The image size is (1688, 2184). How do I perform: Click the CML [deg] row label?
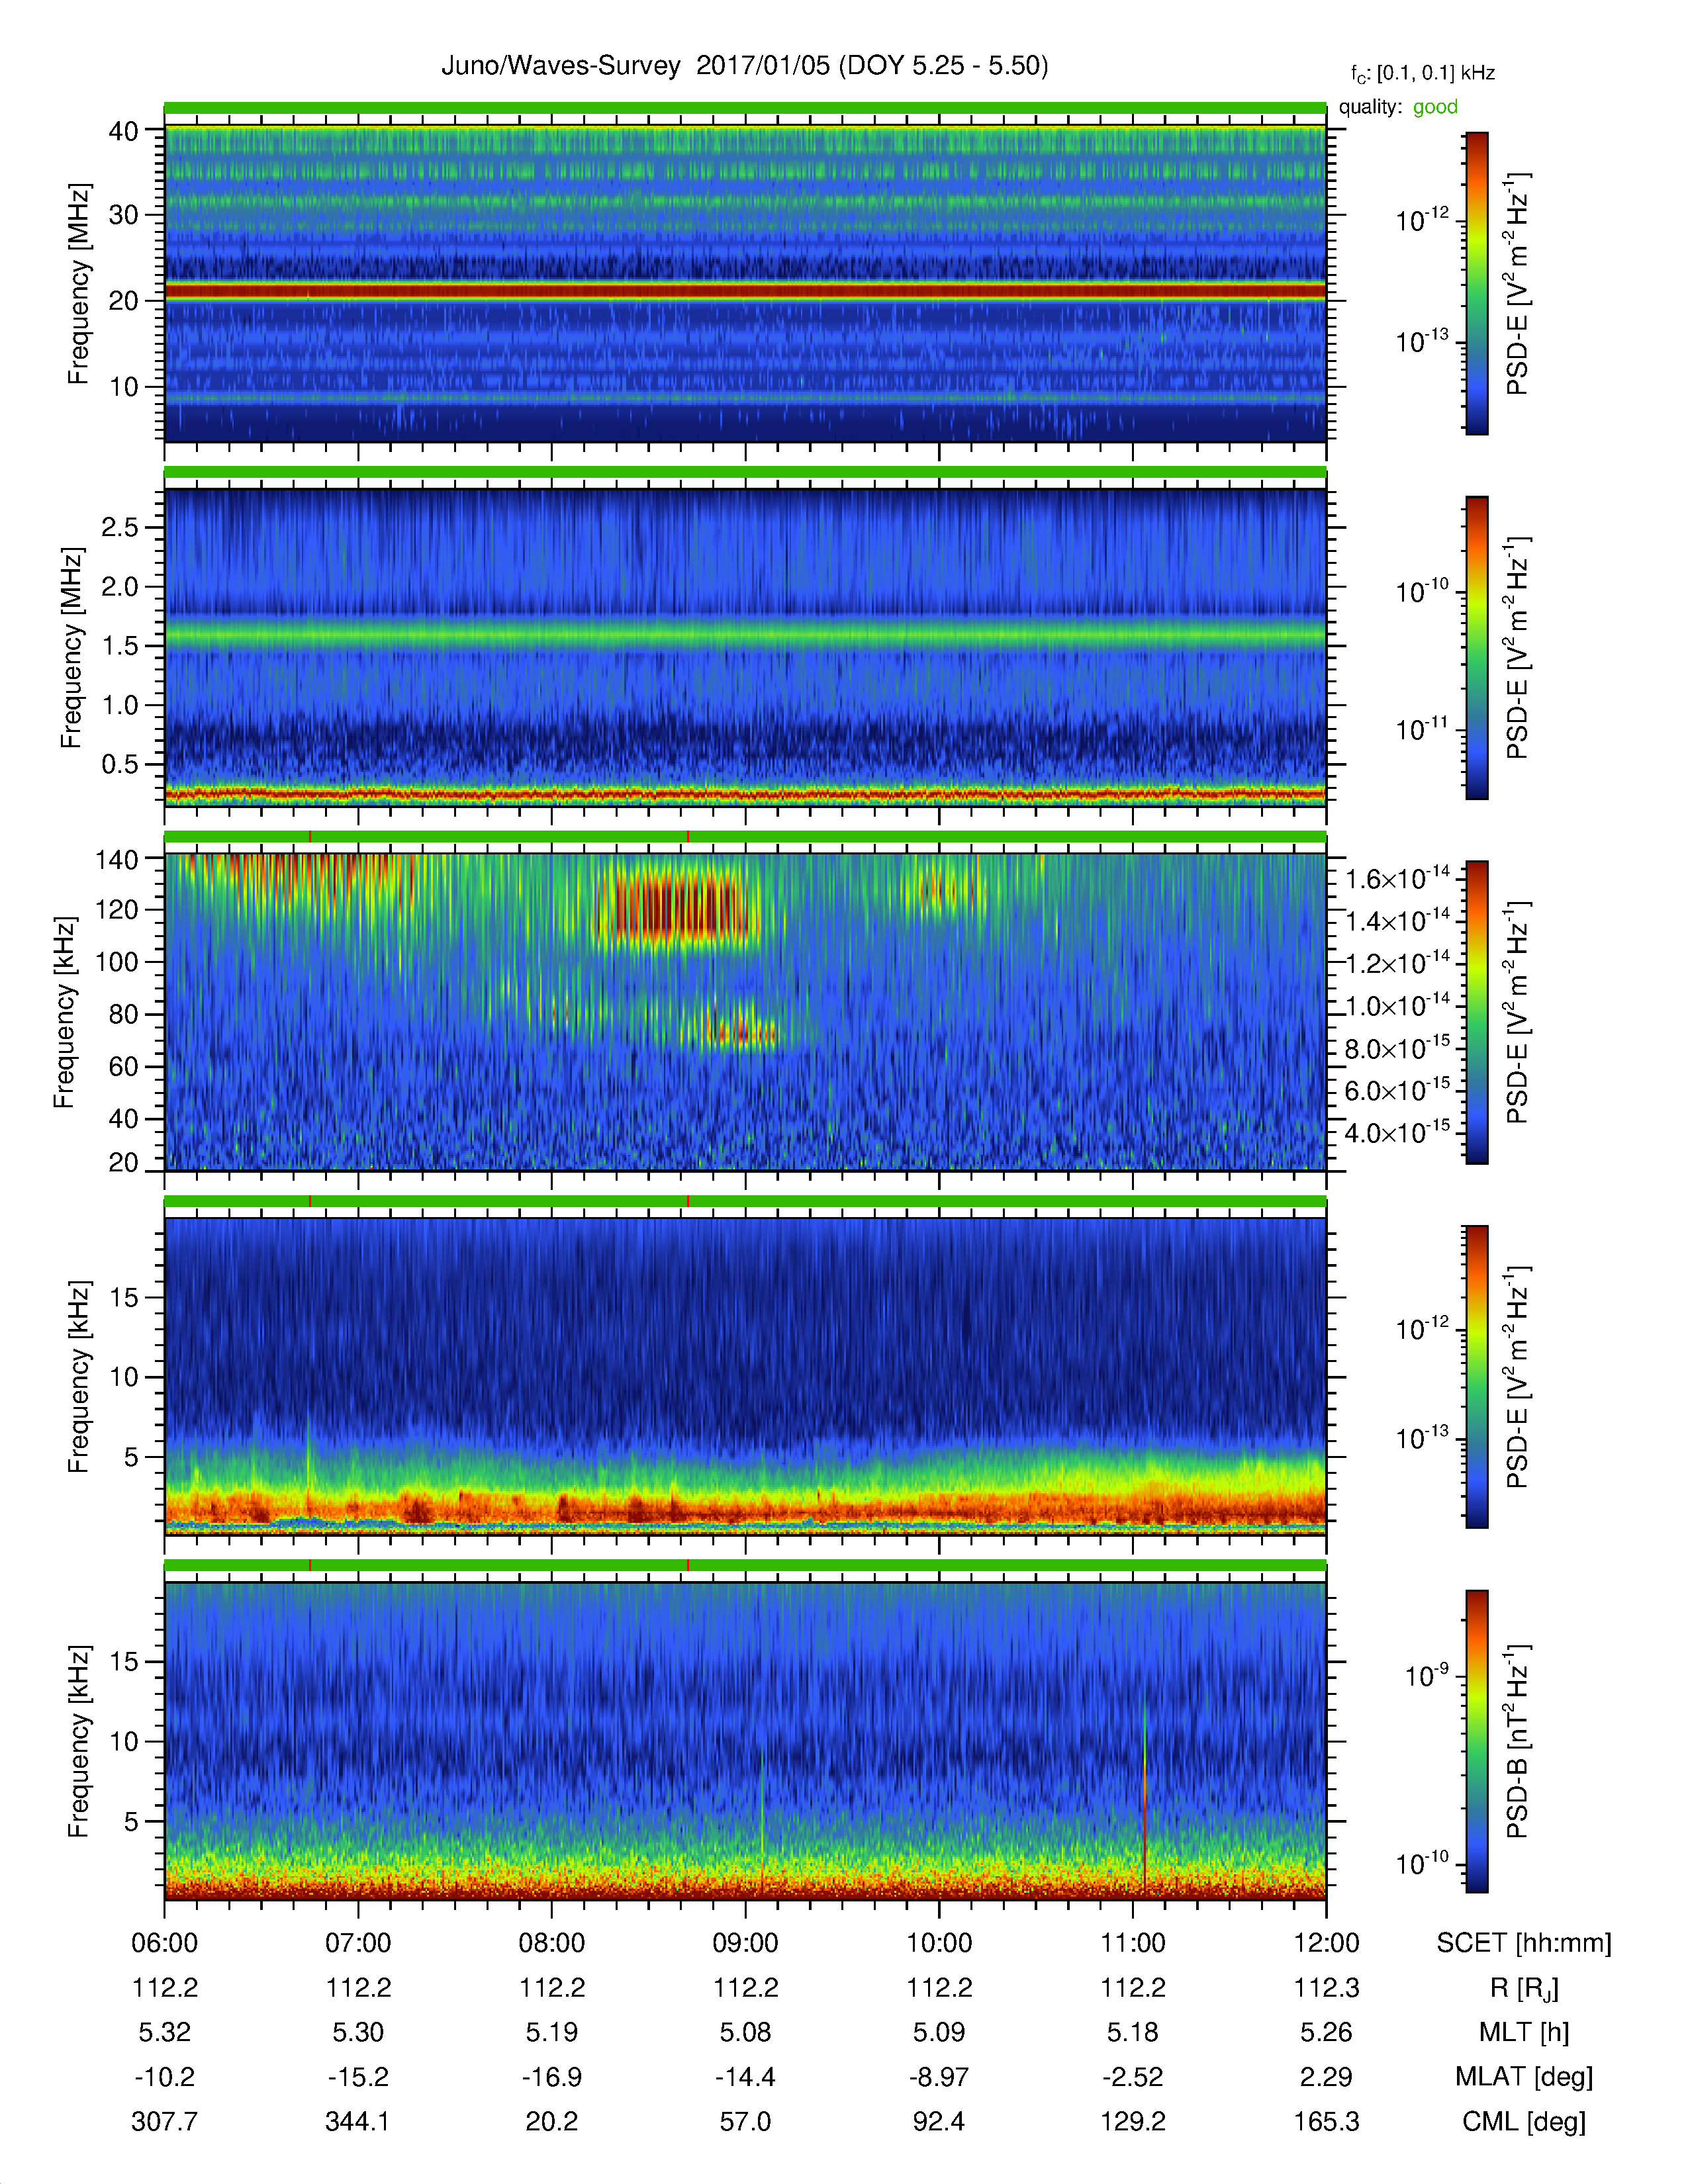coord(1524,2121)
